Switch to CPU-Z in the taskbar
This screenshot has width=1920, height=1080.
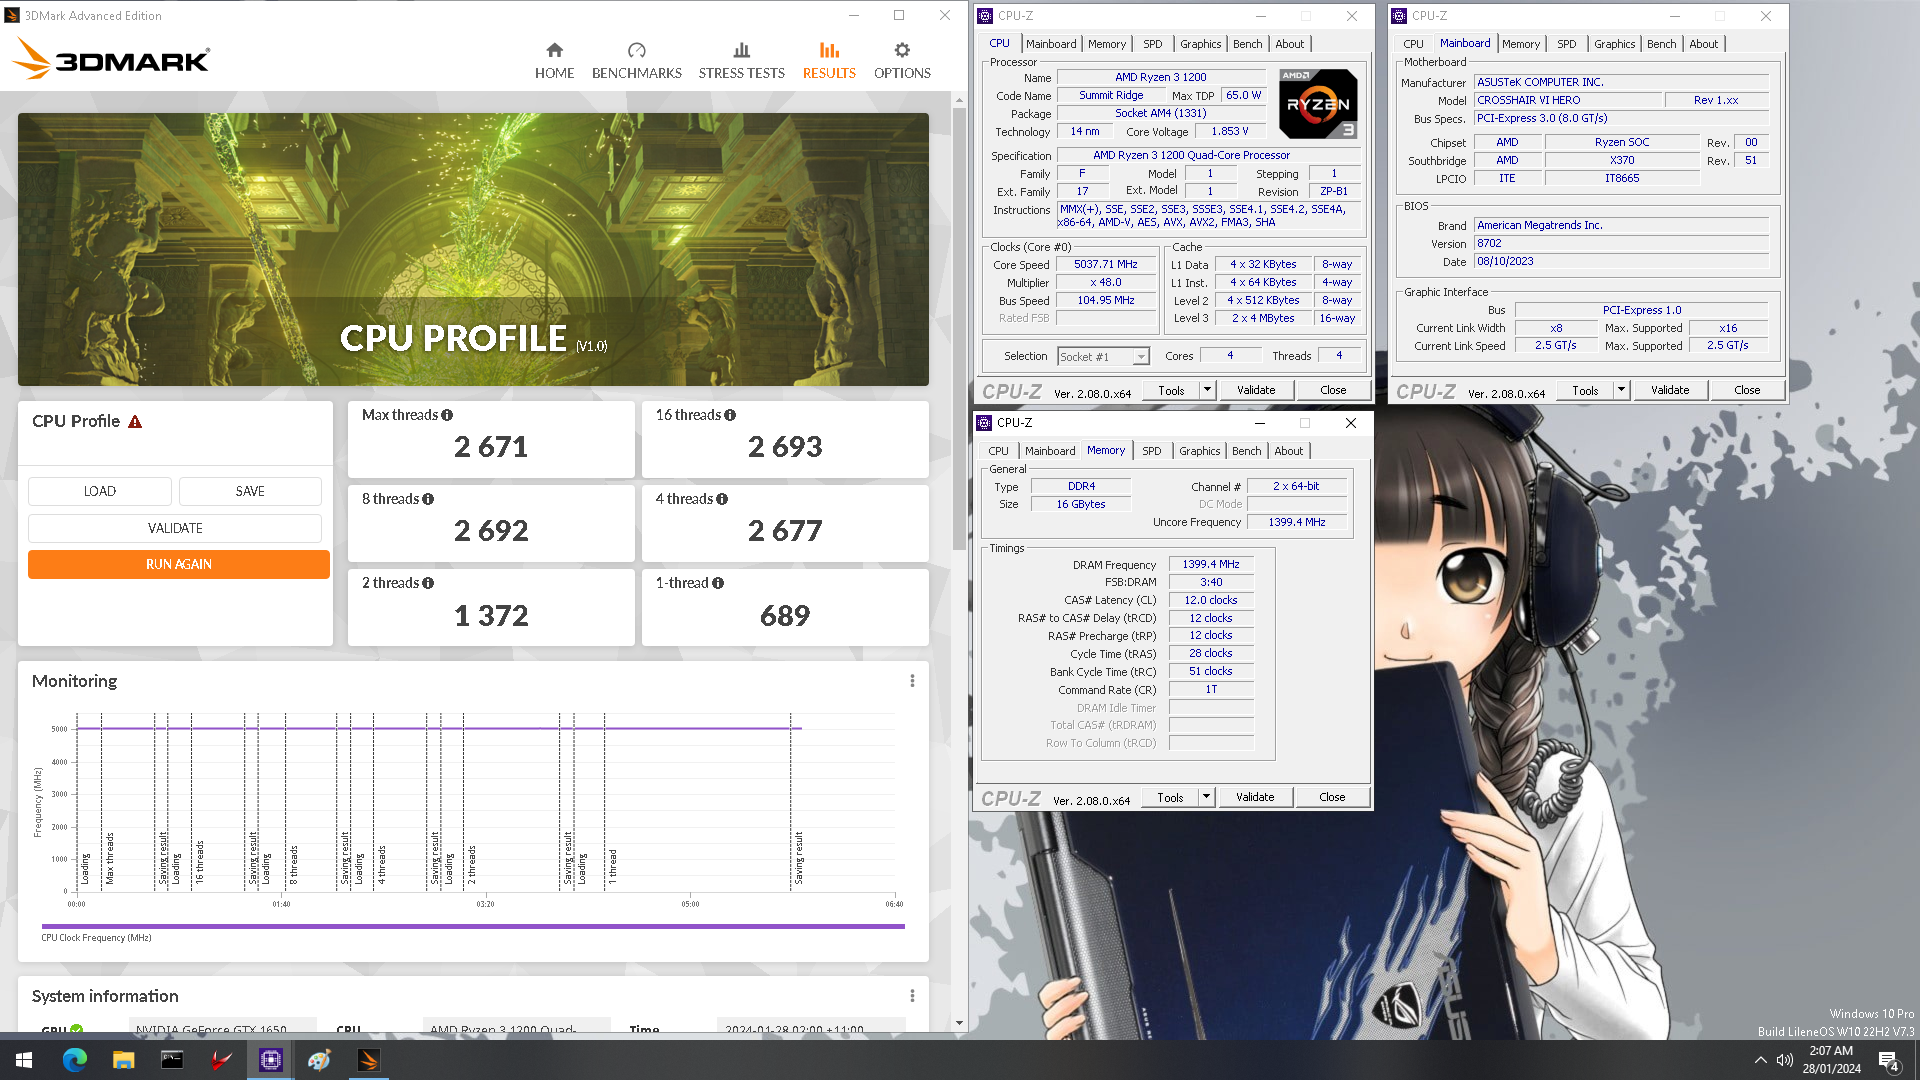(x=270, y=1060)
